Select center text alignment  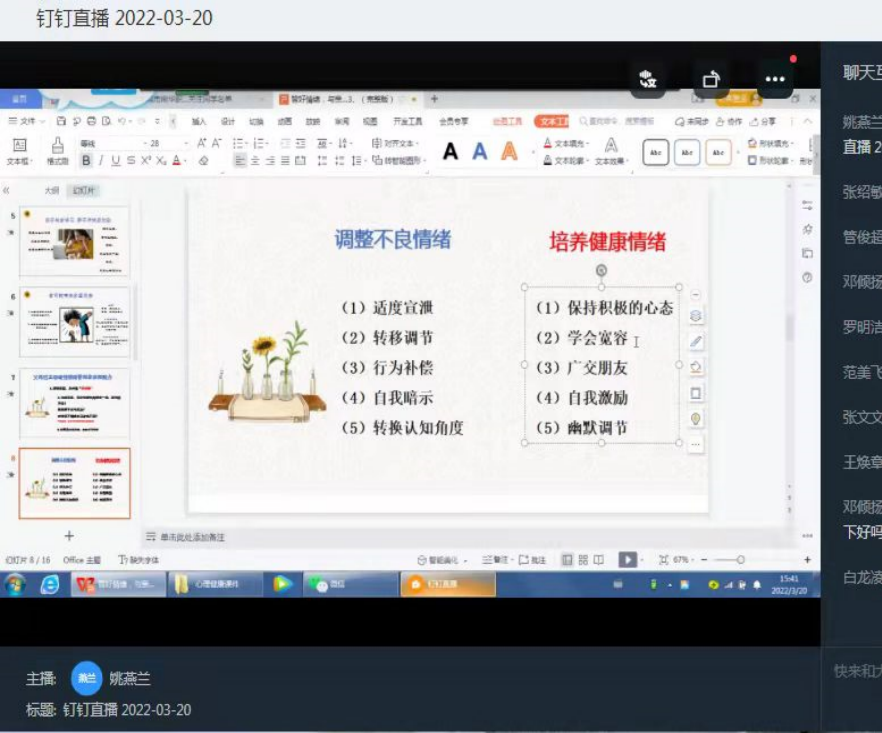[x=255, y=161]
